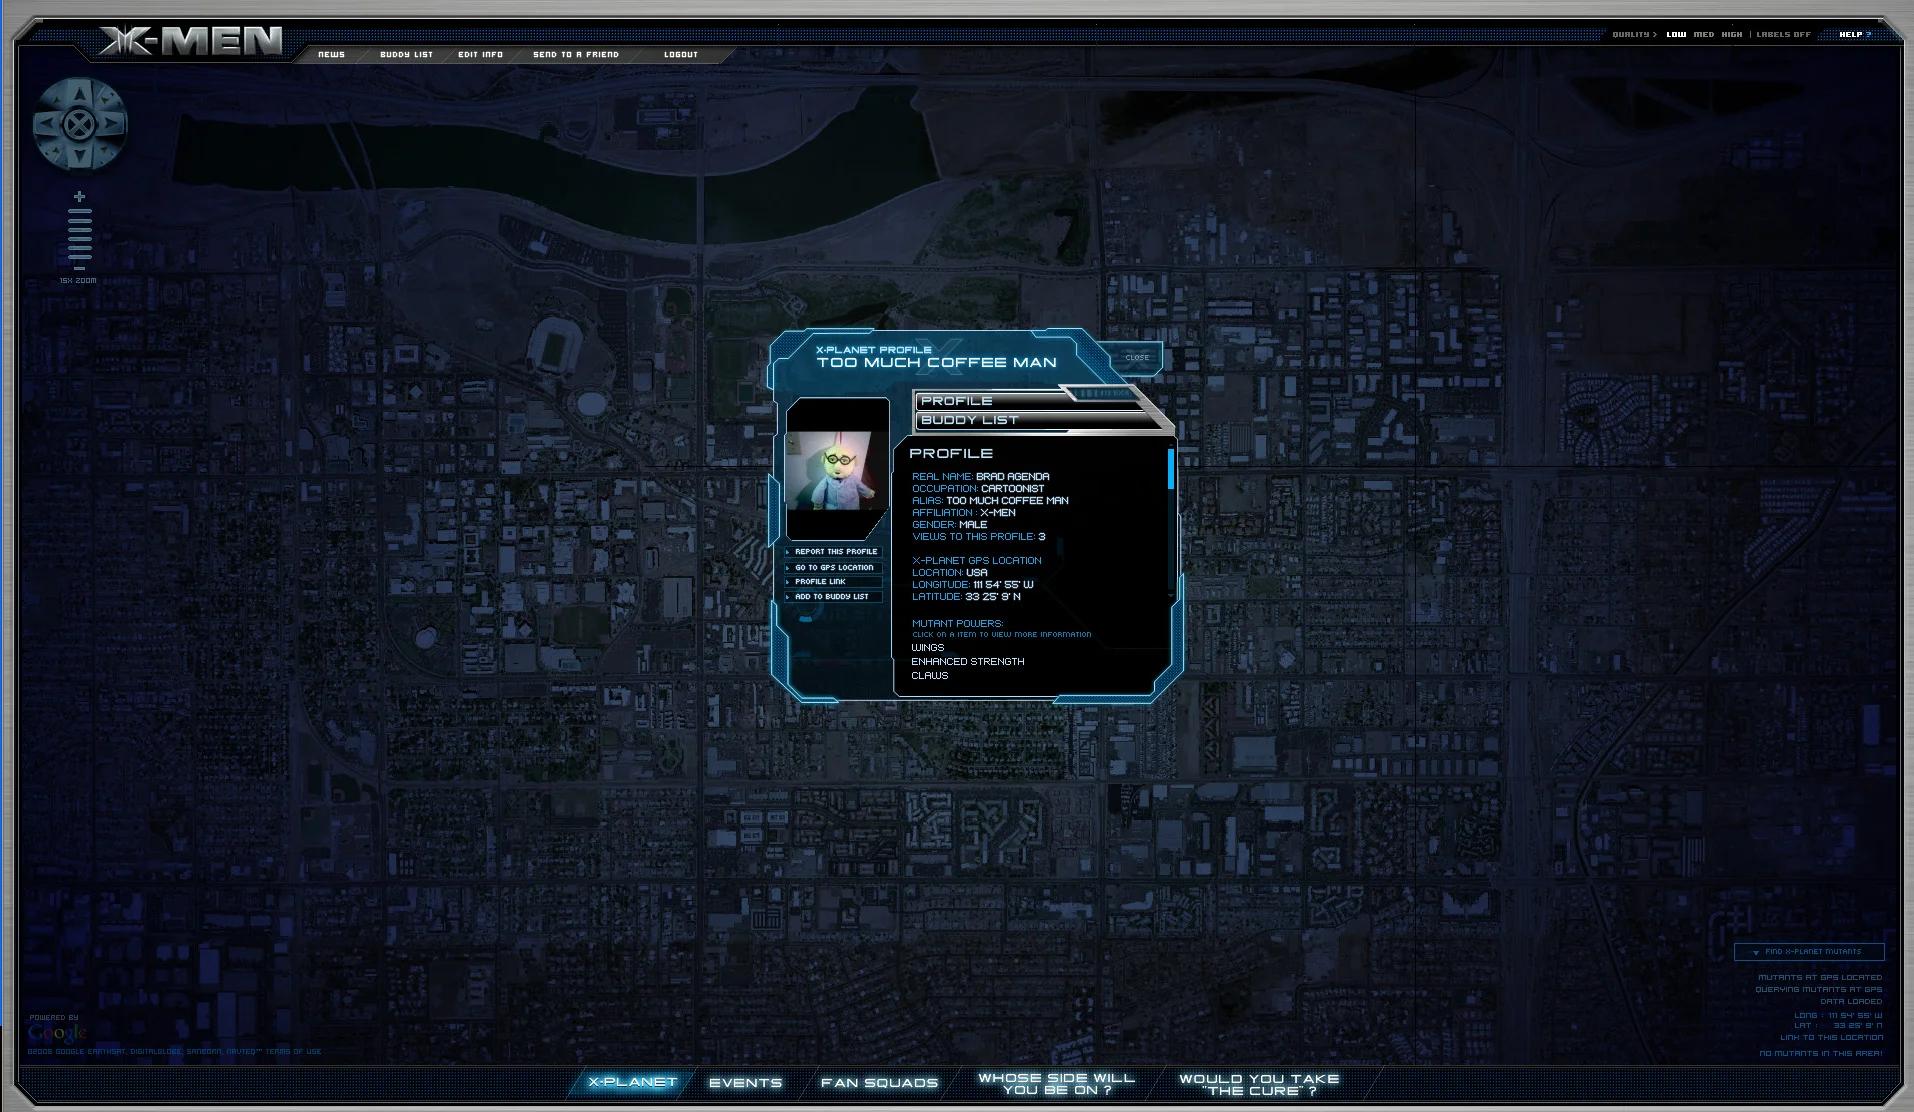Screen dimensions: 1914x1112
Task: Pan the map north with the up arrow
Action: pyautogui.click(x=80, y=95)
